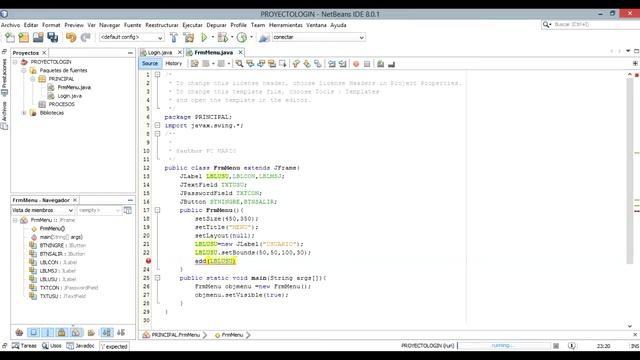Image resolution: width=640 pixels, height=360 pixels.
Task: Toggle Sort by Source in navigator
Action: (121, 332)
